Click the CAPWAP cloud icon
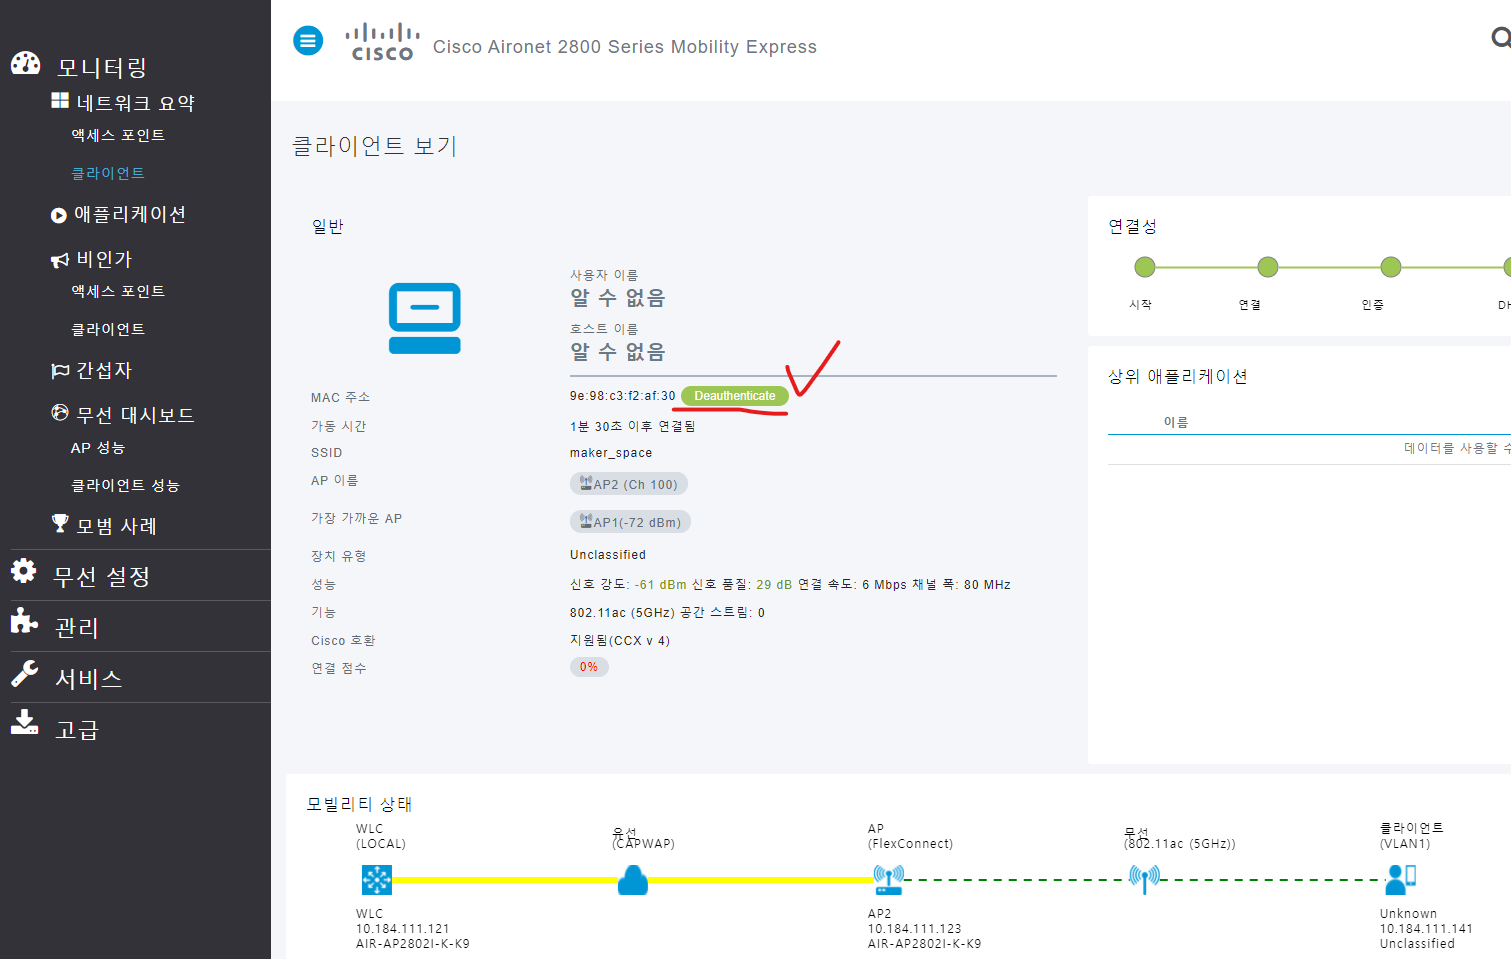Image resolution: width=1511 pixels, height=959 pixels. point(633,880)
